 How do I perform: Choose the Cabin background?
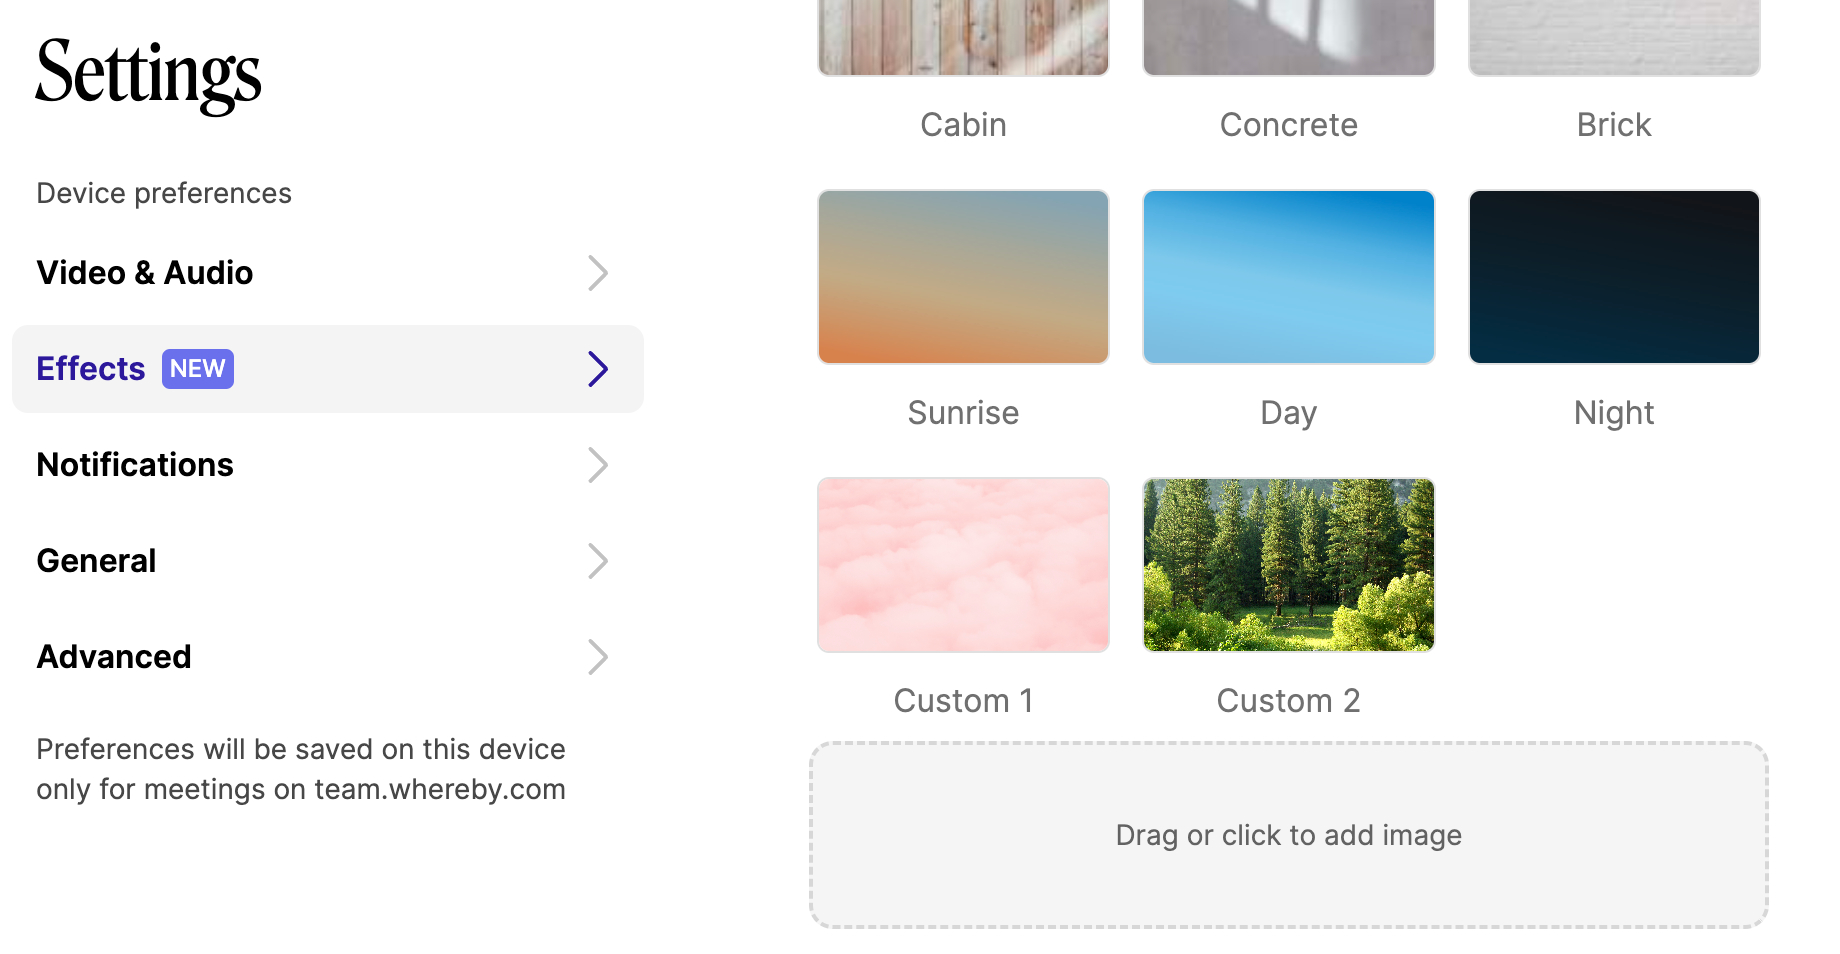point(963,37)
